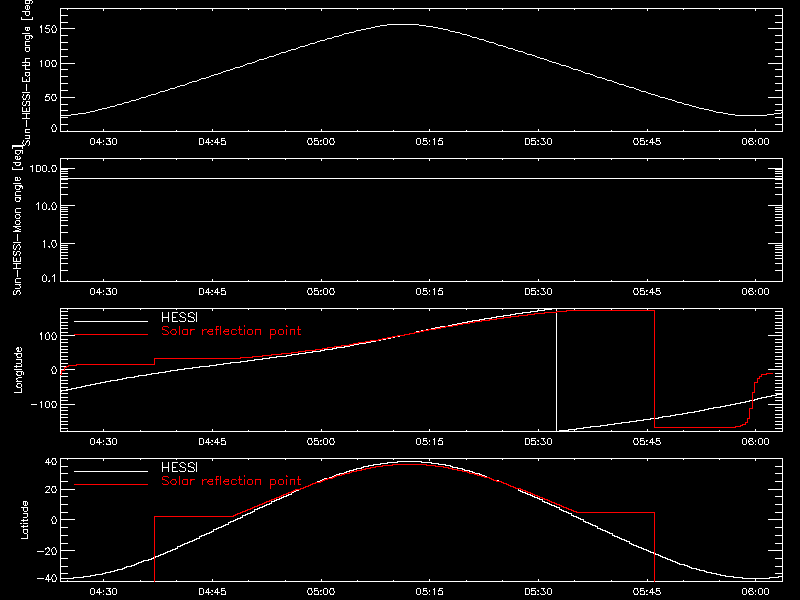
Task: Click 06:00 label under Earth angle plot
Action: click(755, 142)
